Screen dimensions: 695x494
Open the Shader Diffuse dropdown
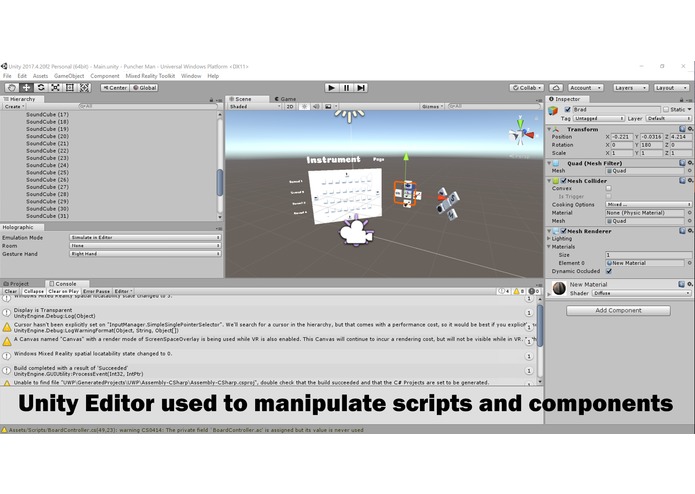pyautogui.click(x=641, y=293)
